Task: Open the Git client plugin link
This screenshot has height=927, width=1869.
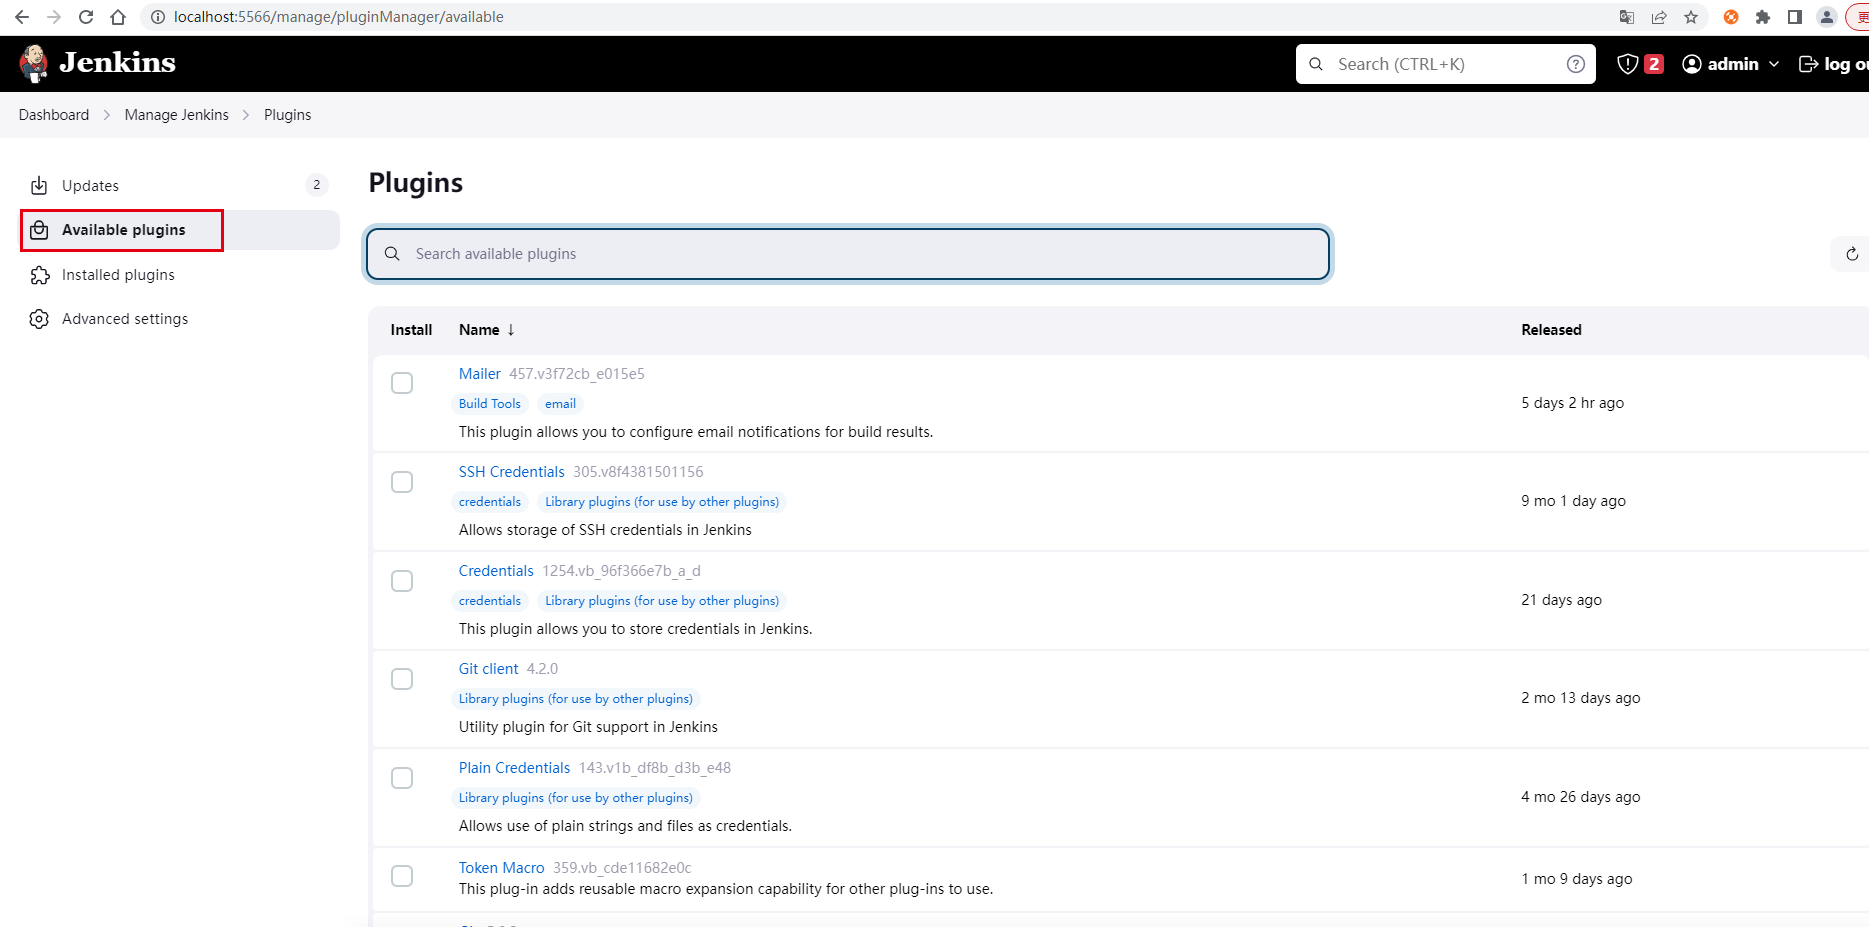Action: click(x=489, y=669)
